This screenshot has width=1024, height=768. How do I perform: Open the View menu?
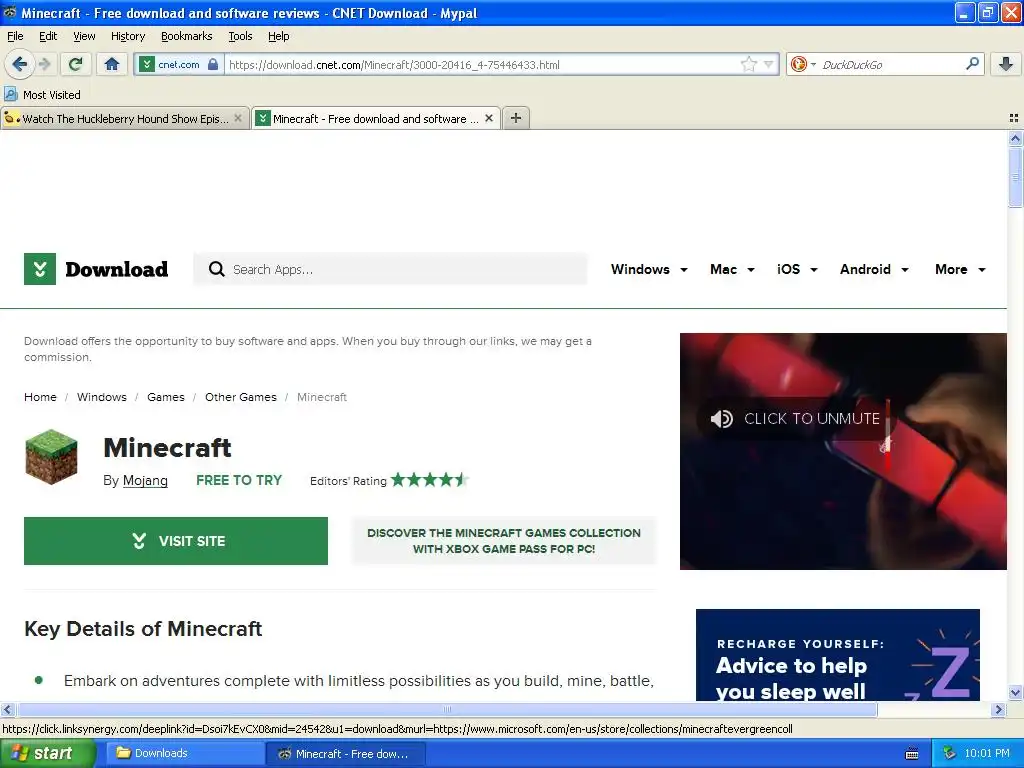[84, 36]
